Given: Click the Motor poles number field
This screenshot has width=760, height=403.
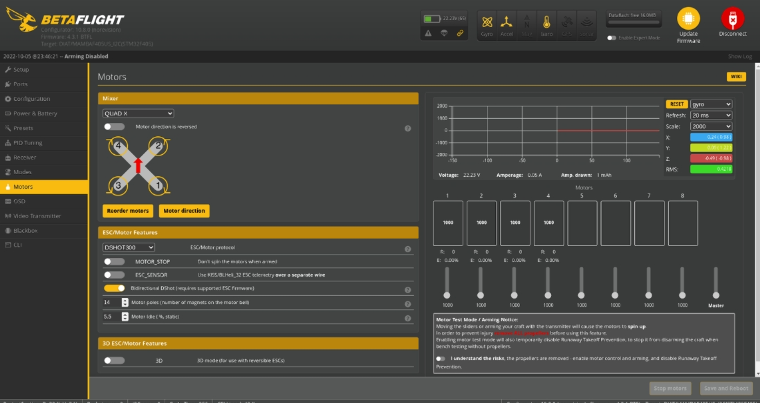Looking at the screenshot, I should (x=111, y=301).
